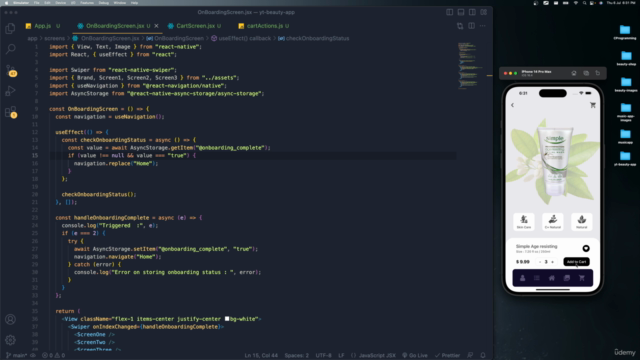The image size is (640, 360).
Task: Increase the product quantity with the plus button
Action: [x=552, y=262]
